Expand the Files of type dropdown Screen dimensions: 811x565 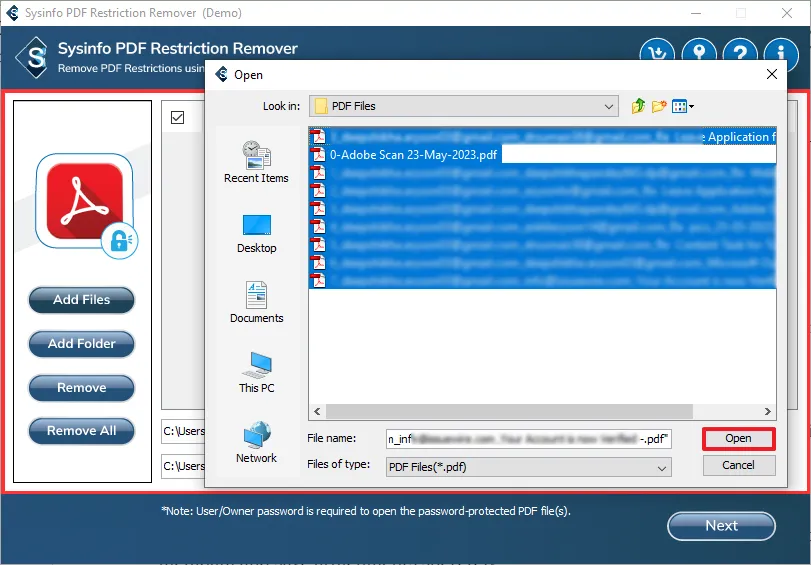(662, 467)
